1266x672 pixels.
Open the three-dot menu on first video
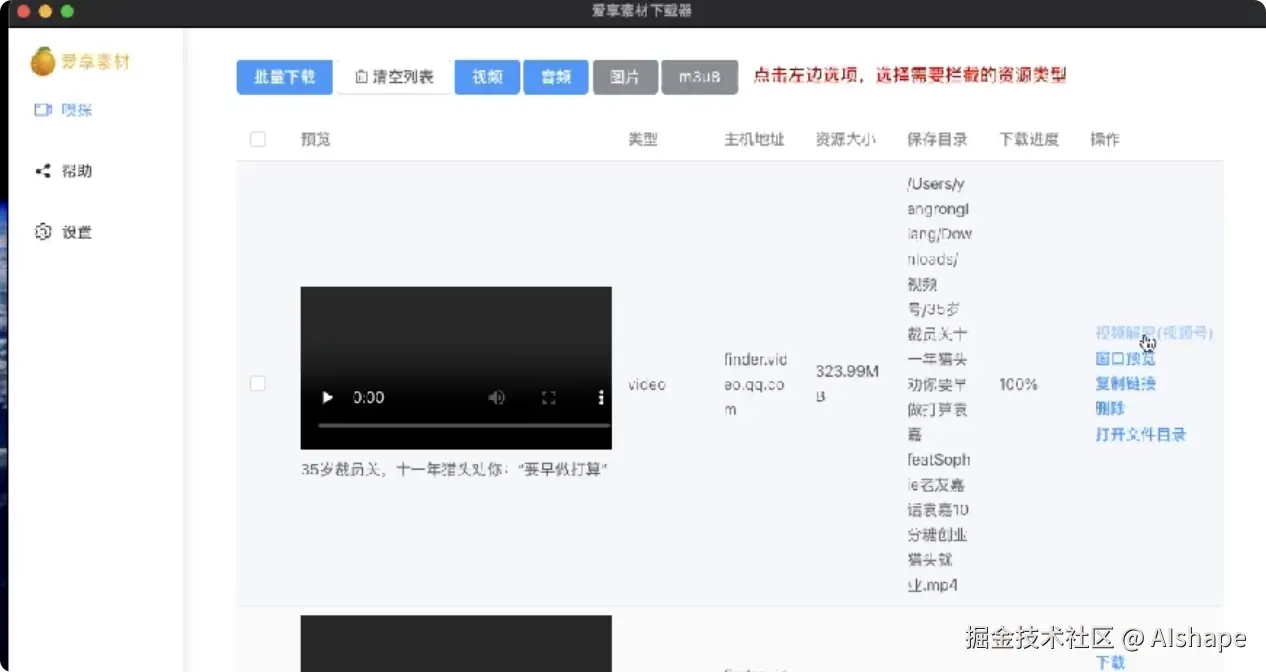click(600, 397)
